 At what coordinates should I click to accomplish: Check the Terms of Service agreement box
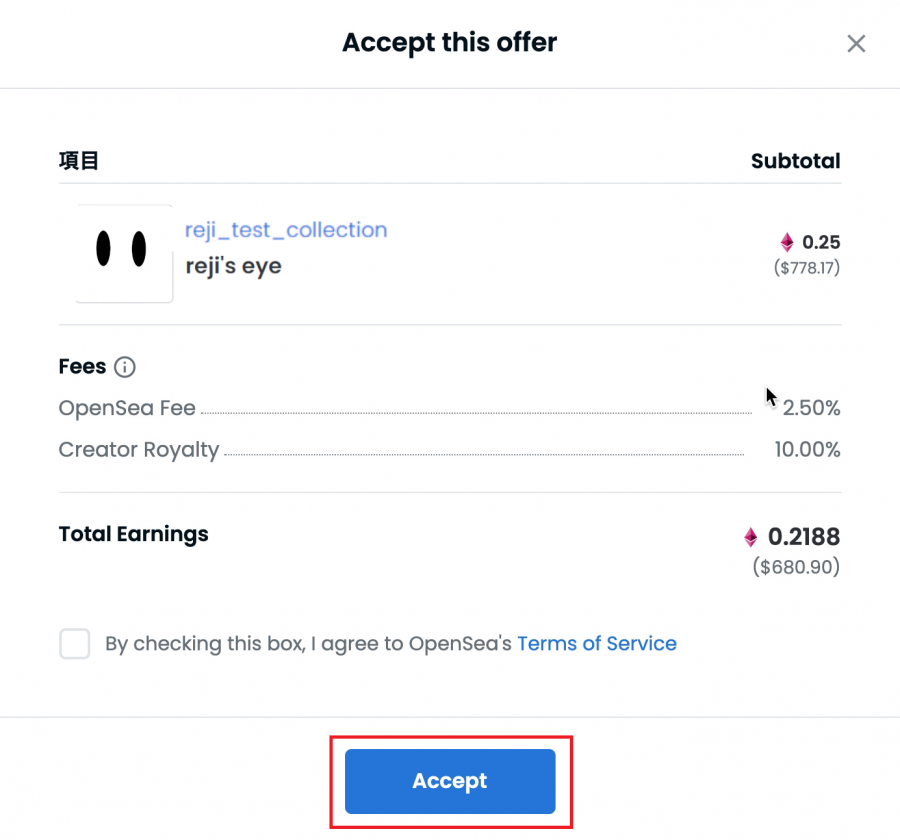coord(75,644)
